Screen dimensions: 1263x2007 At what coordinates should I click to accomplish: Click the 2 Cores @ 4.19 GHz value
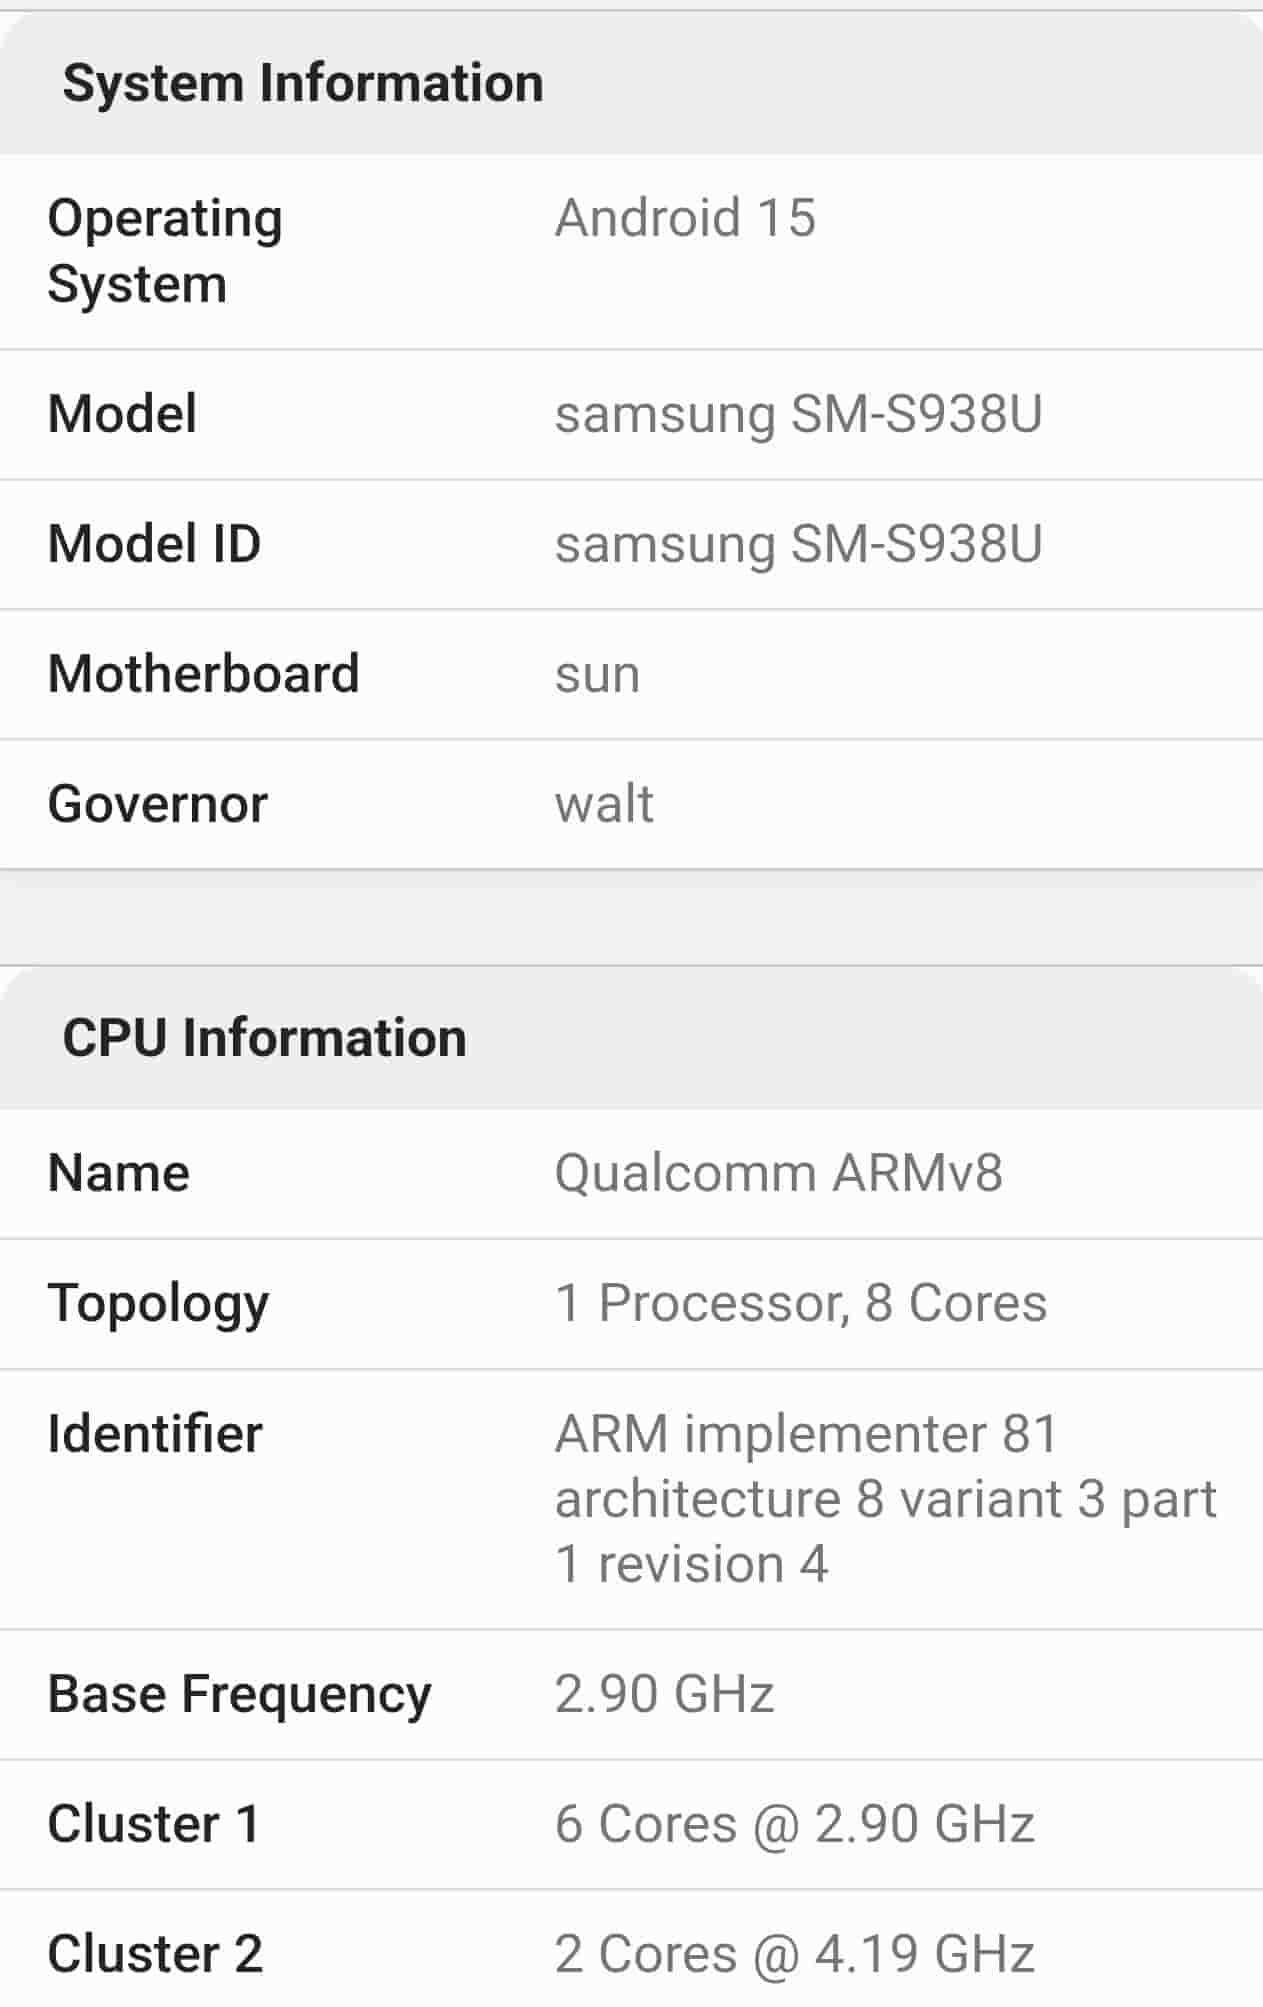(794, 1954)
